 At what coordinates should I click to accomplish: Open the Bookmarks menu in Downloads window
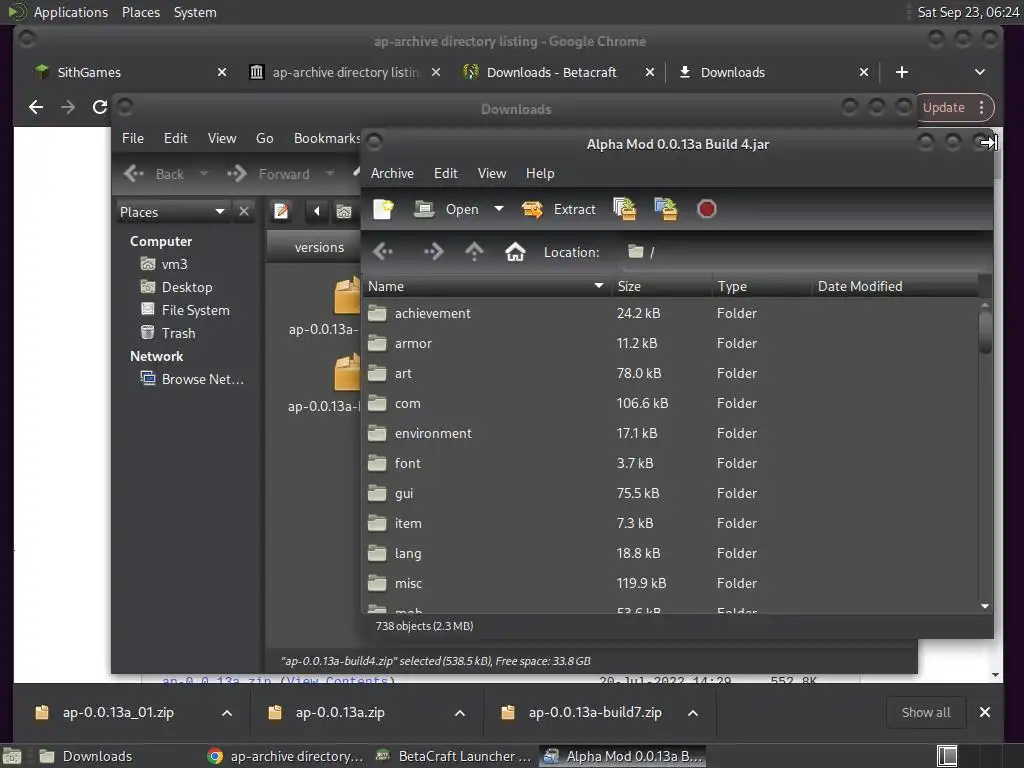(327, 138)
